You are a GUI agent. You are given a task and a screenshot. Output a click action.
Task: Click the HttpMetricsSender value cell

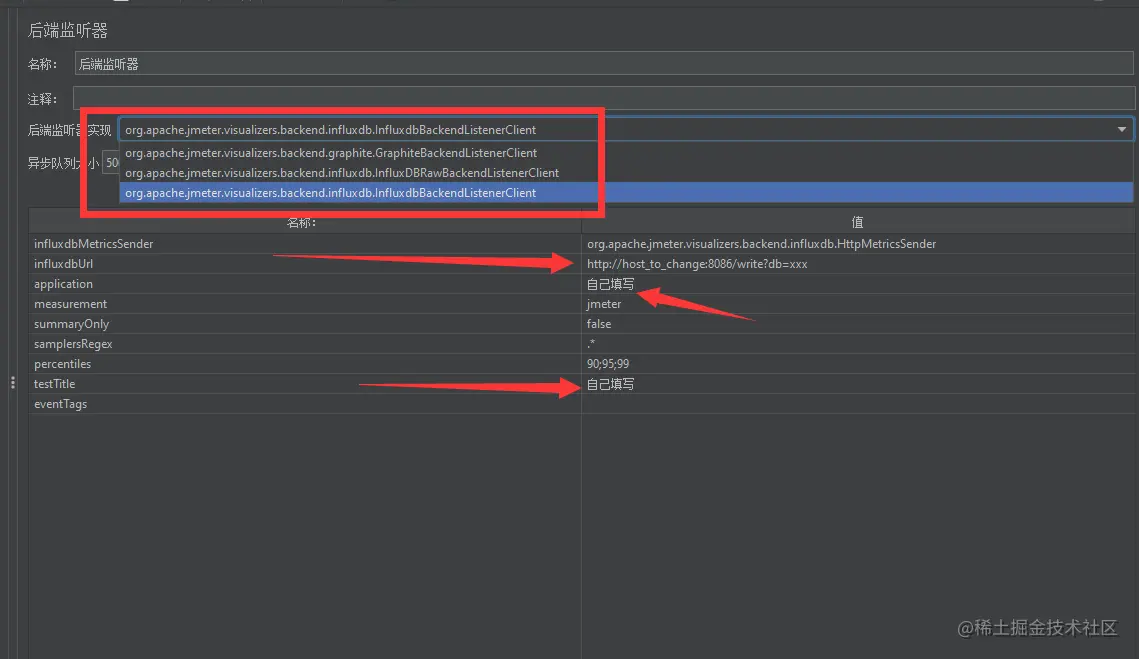[858, 243]
